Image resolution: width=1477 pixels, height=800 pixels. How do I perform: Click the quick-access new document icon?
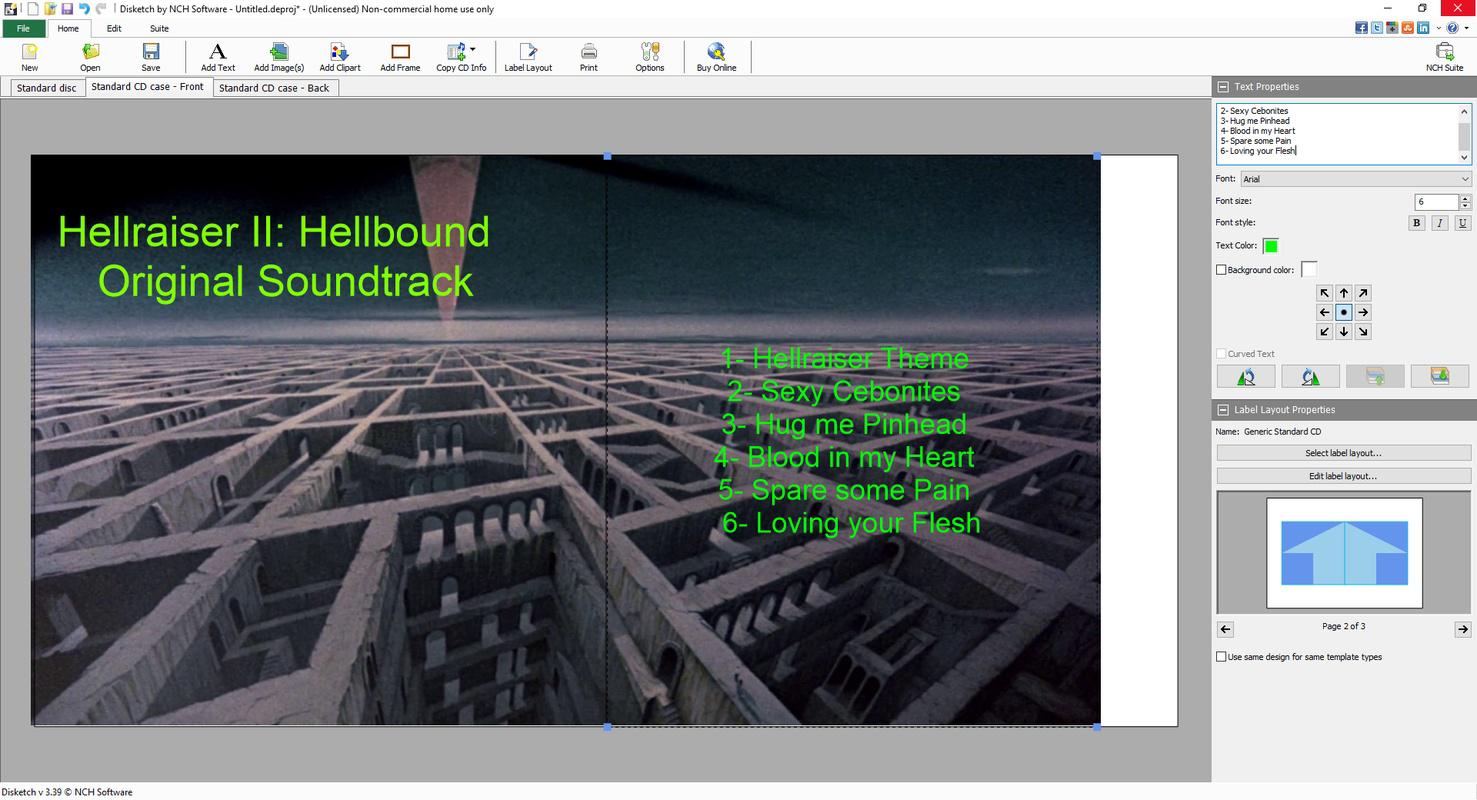(33, 9)
